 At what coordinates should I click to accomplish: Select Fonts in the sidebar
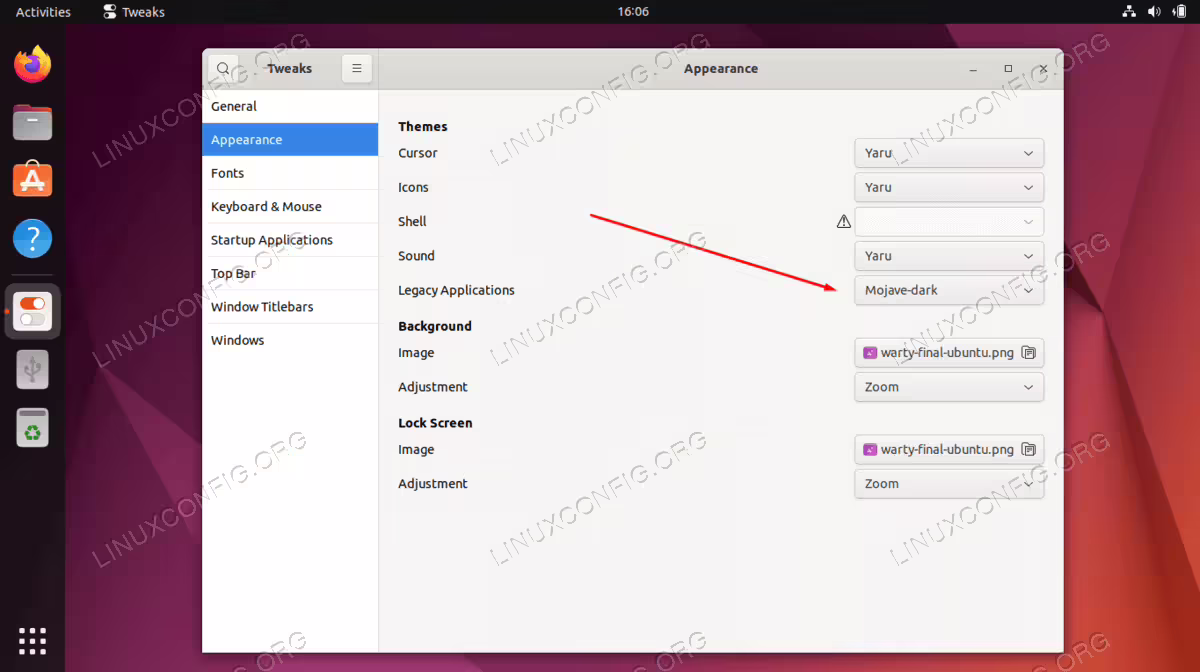coord(290,173)
